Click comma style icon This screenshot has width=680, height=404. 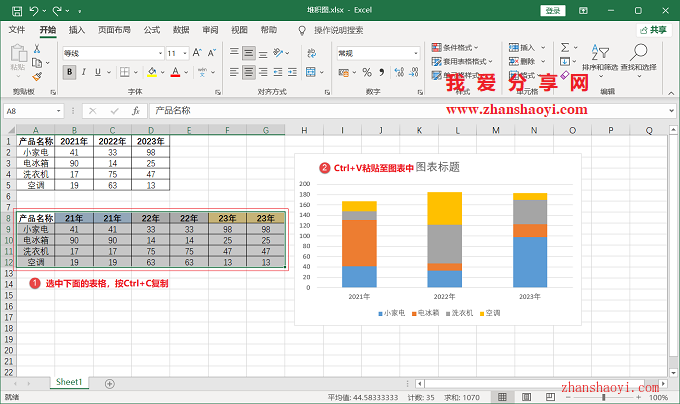pos(382,72)
